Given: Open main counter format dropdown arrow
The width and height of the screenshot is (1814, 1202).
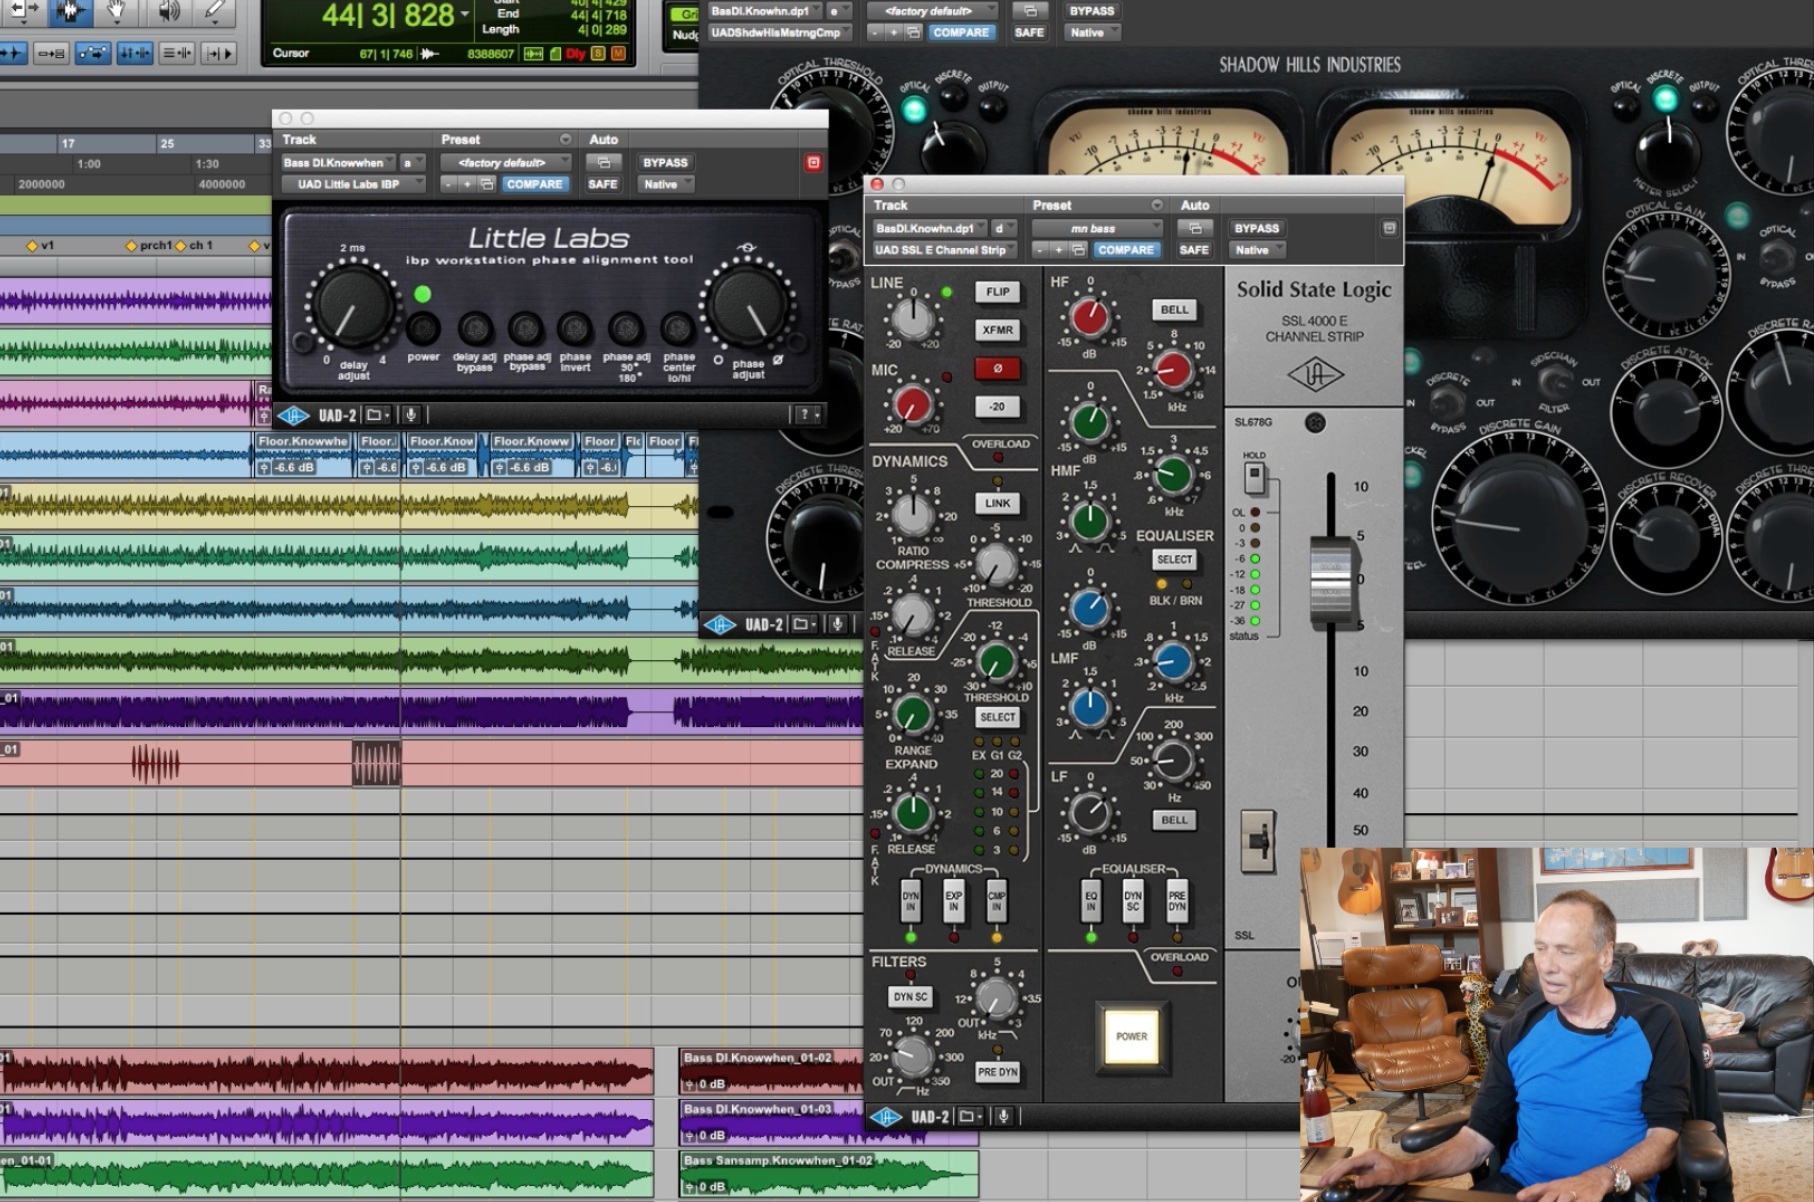Looking at the screenshot, I should click(464, 14).
